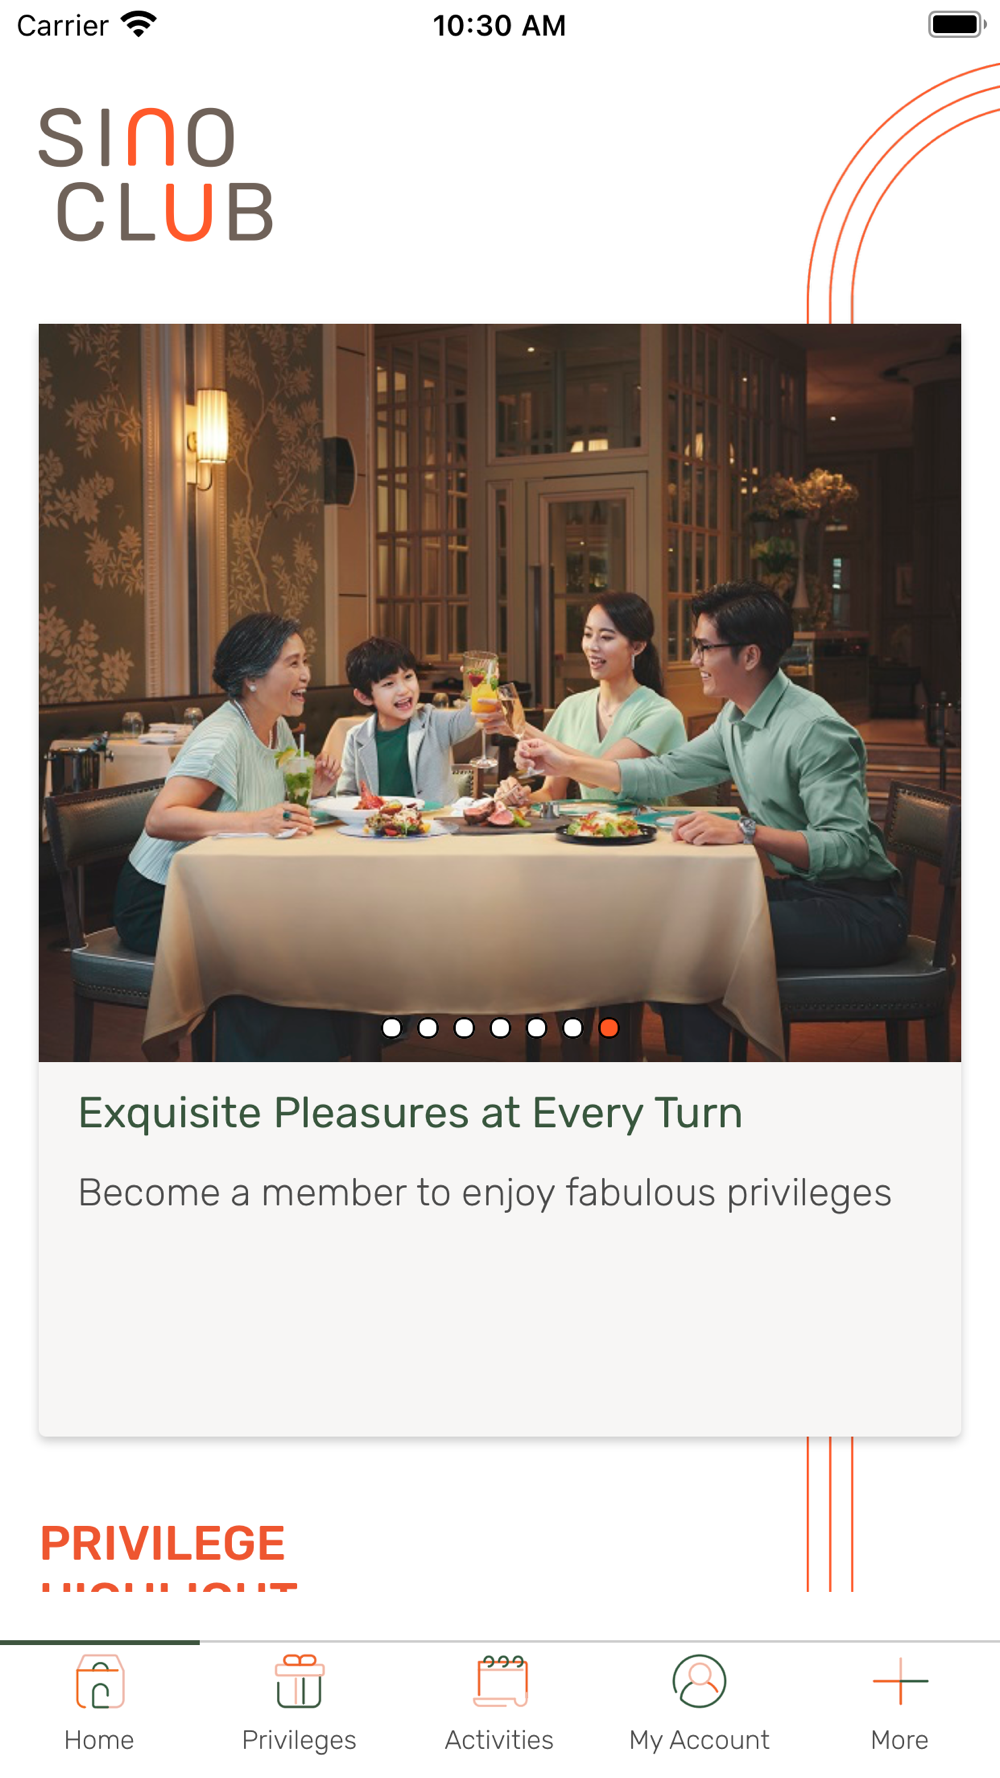Switch to the Activities tab label

(x=499, y=1740)
